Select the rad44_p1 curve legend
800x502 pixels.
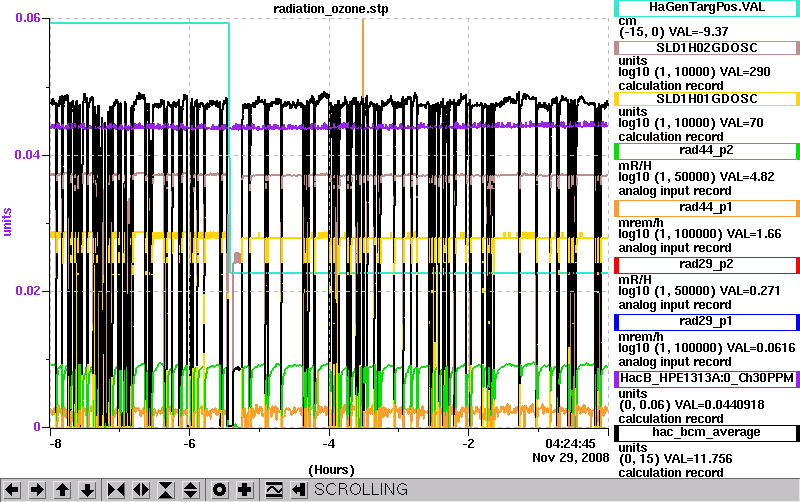[707, 208]
